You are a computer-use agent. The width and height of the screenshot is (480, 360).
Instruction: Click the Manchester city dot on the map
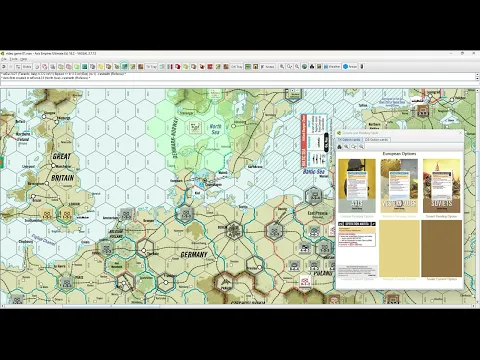point(53,165)
